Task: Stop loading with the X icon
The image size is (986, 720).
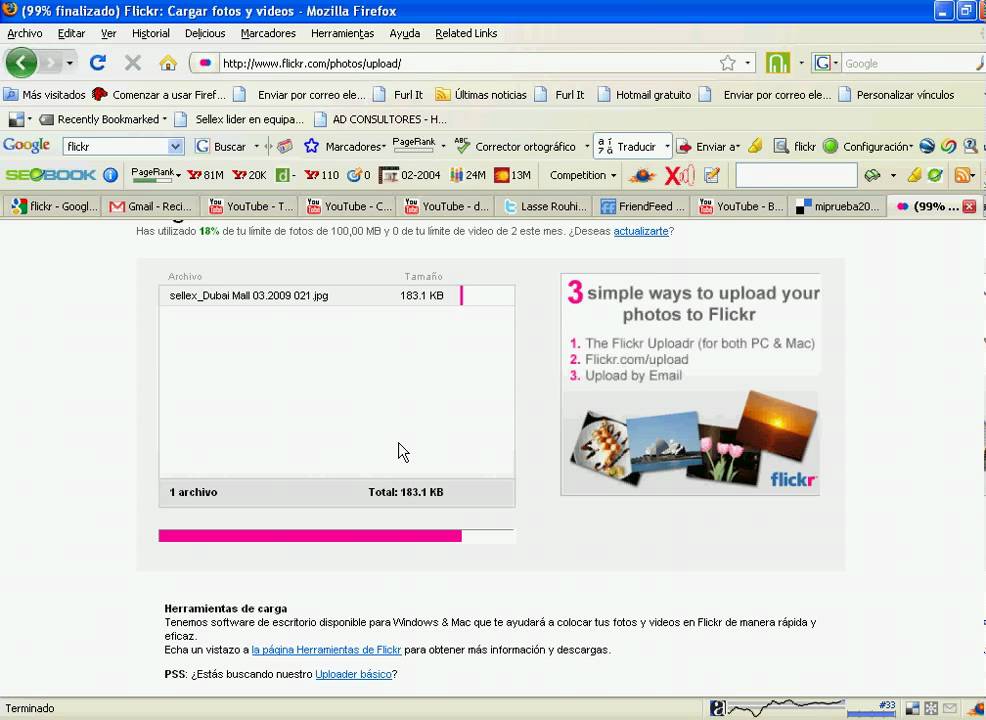Action: [133, 63]
